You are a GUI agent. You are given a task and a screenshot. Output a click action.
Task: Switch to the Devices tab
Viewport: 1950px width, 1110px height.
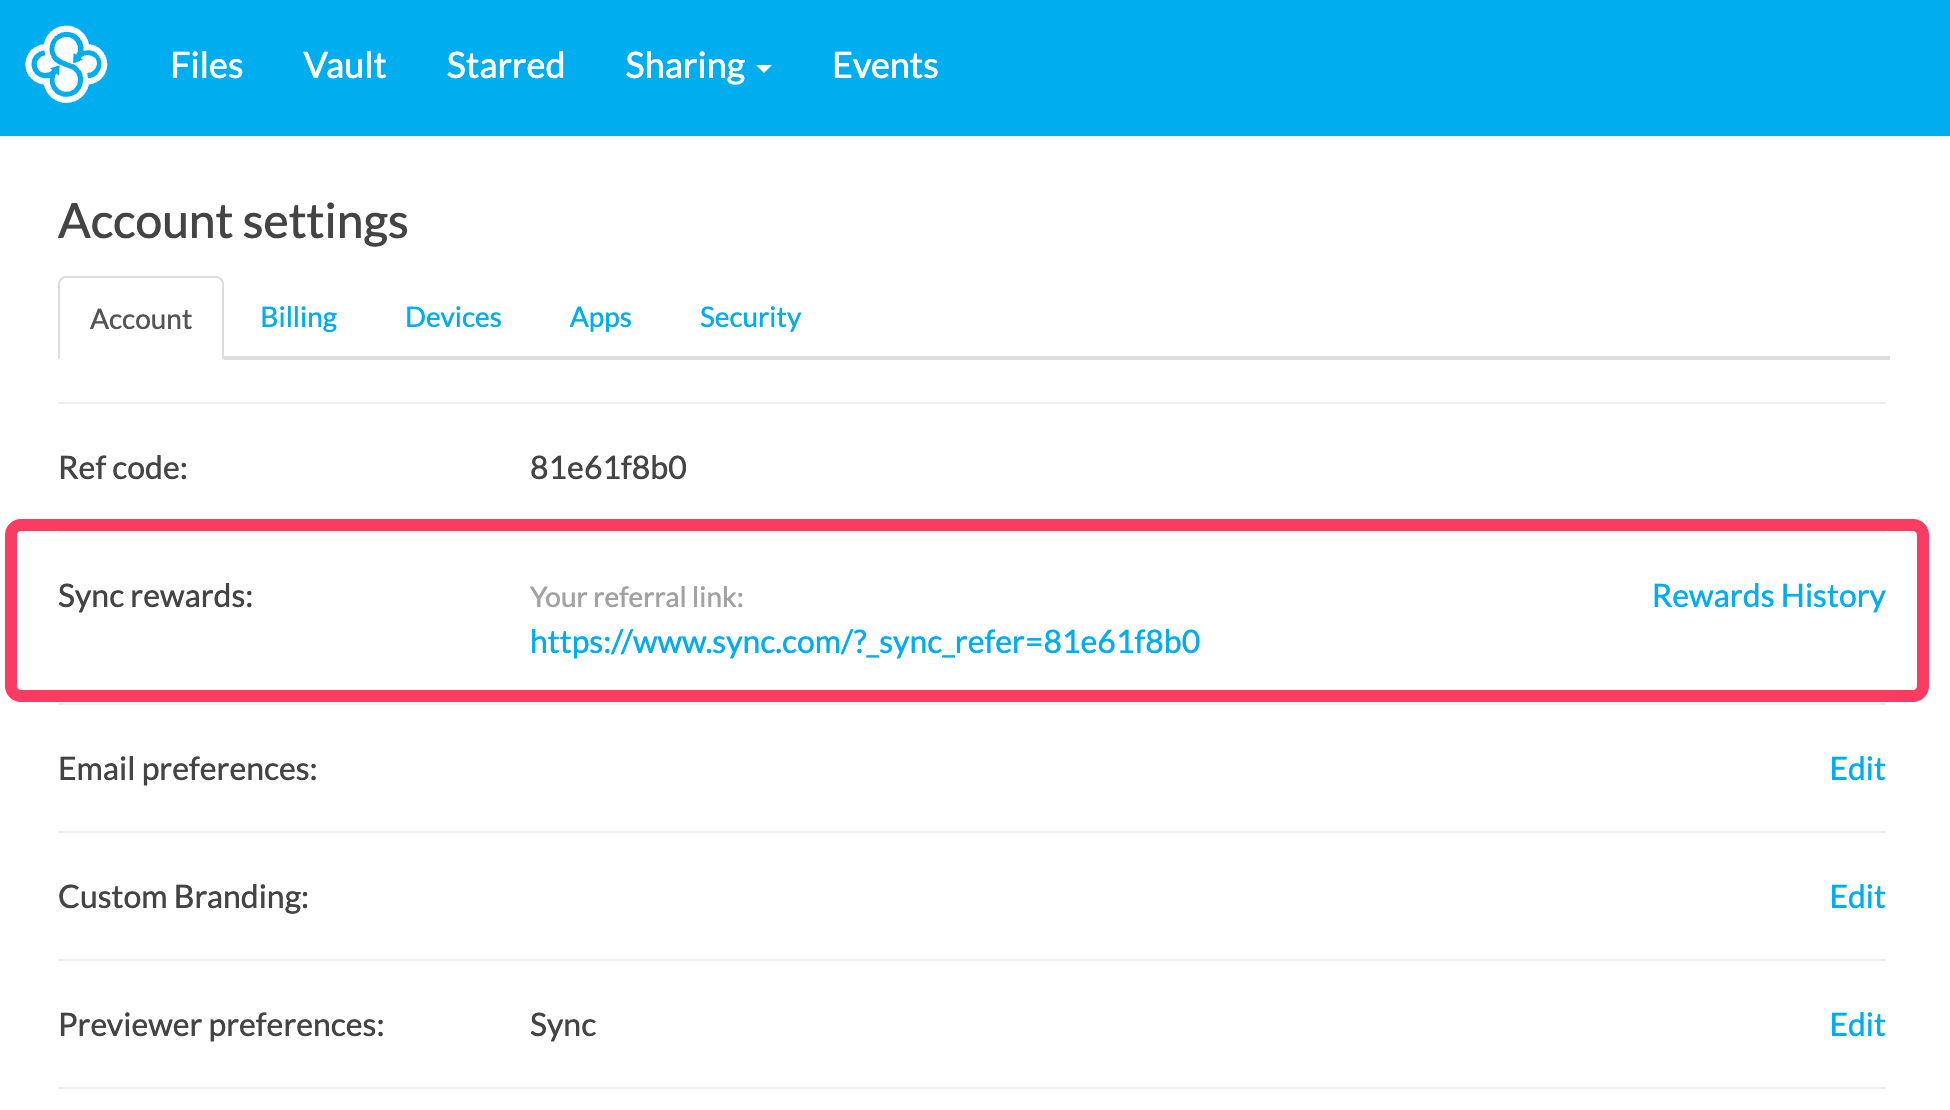[x=453, y=317]
